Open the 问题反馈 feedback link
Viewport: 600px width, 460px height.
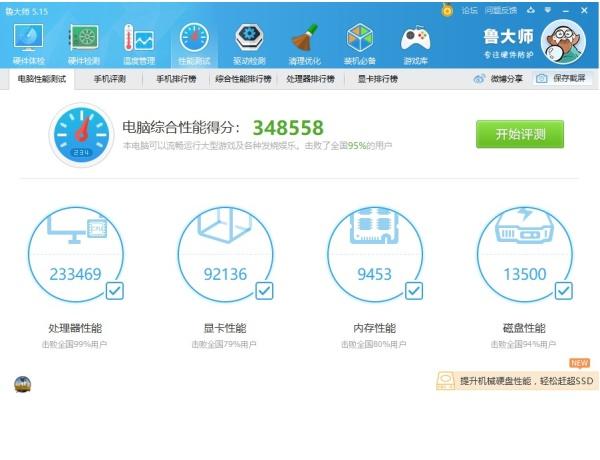(501, 10)
